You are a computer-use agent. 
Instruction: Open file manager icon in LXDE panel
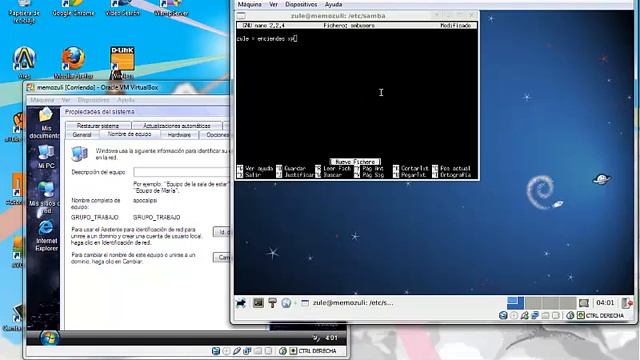point(272,303)
